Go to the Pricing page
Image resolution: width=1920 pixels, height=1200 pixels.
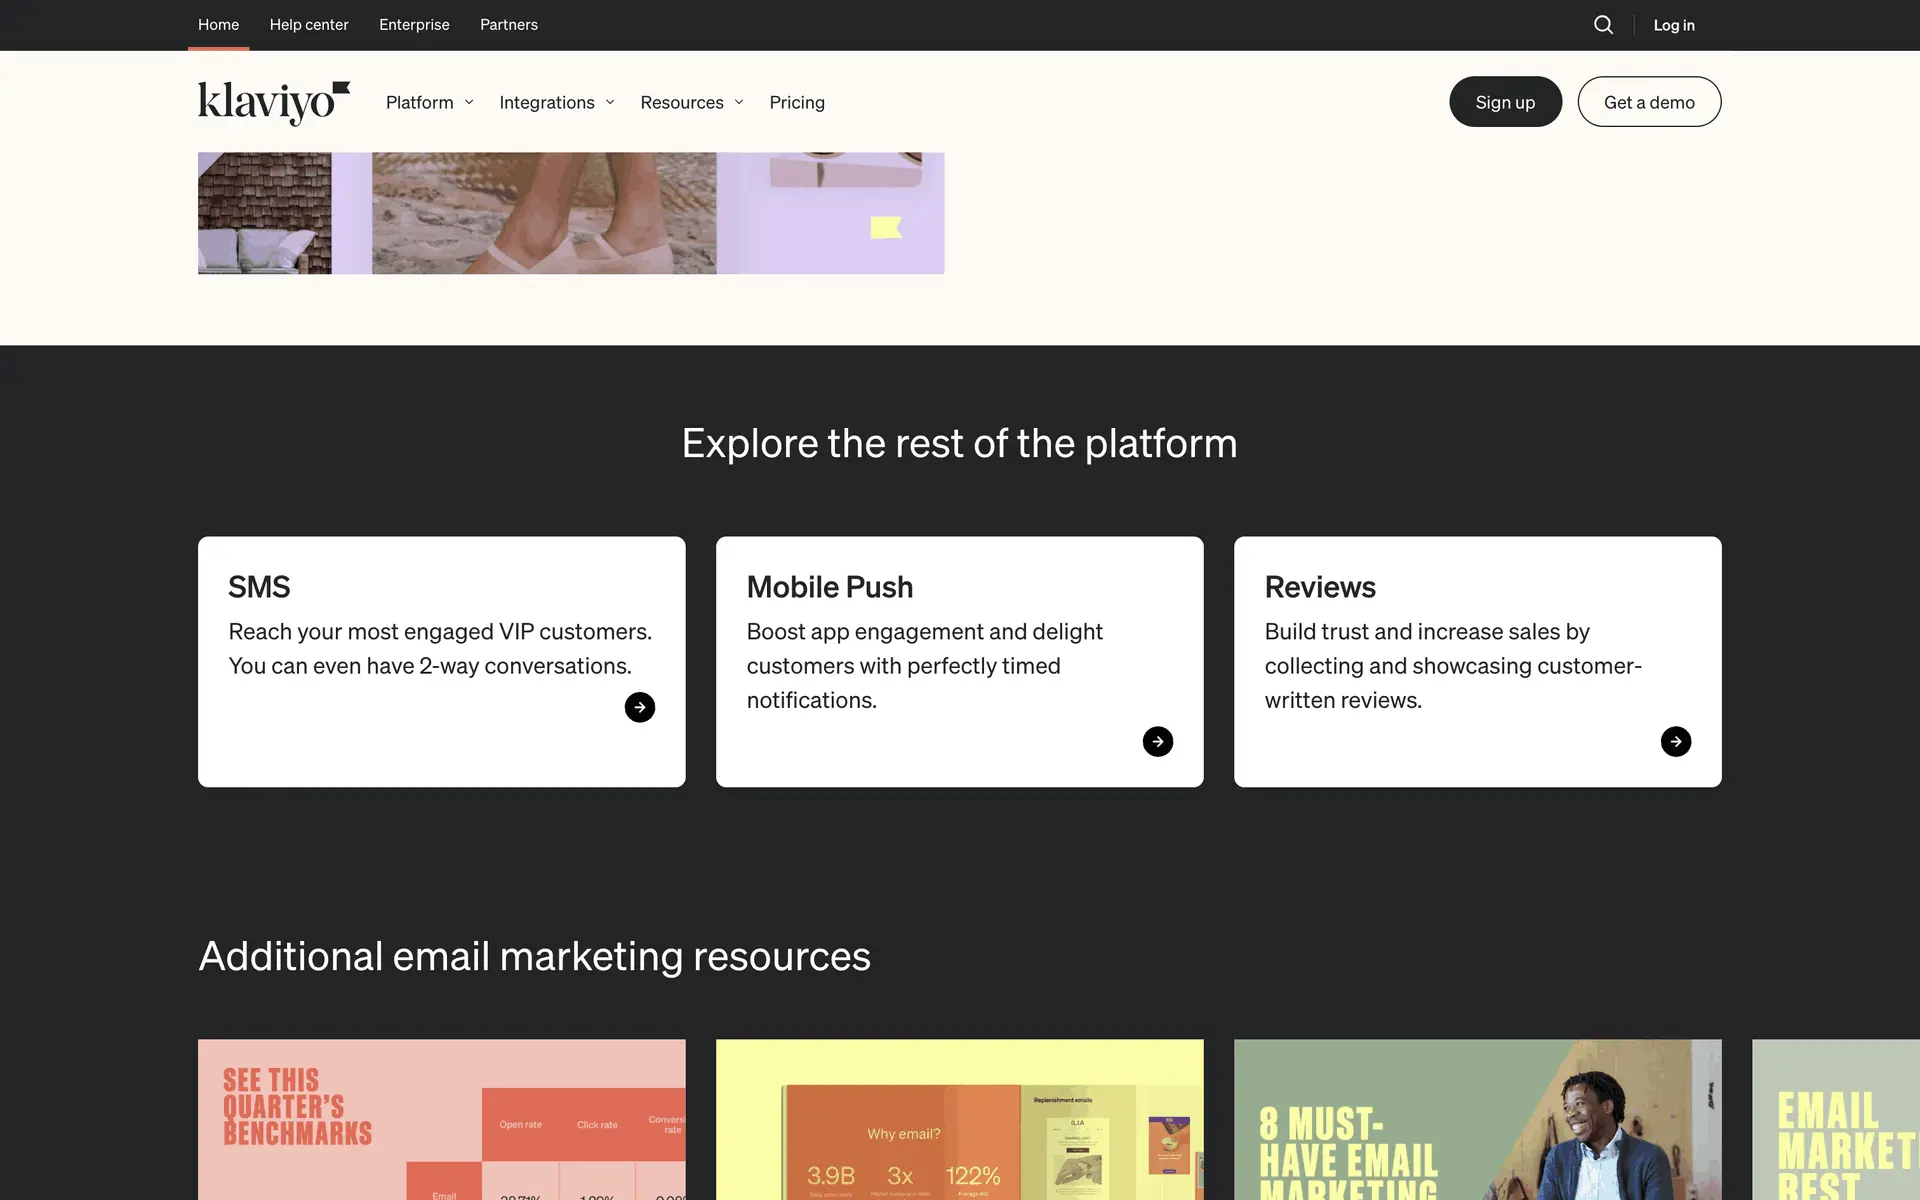(x=797, y=102)
